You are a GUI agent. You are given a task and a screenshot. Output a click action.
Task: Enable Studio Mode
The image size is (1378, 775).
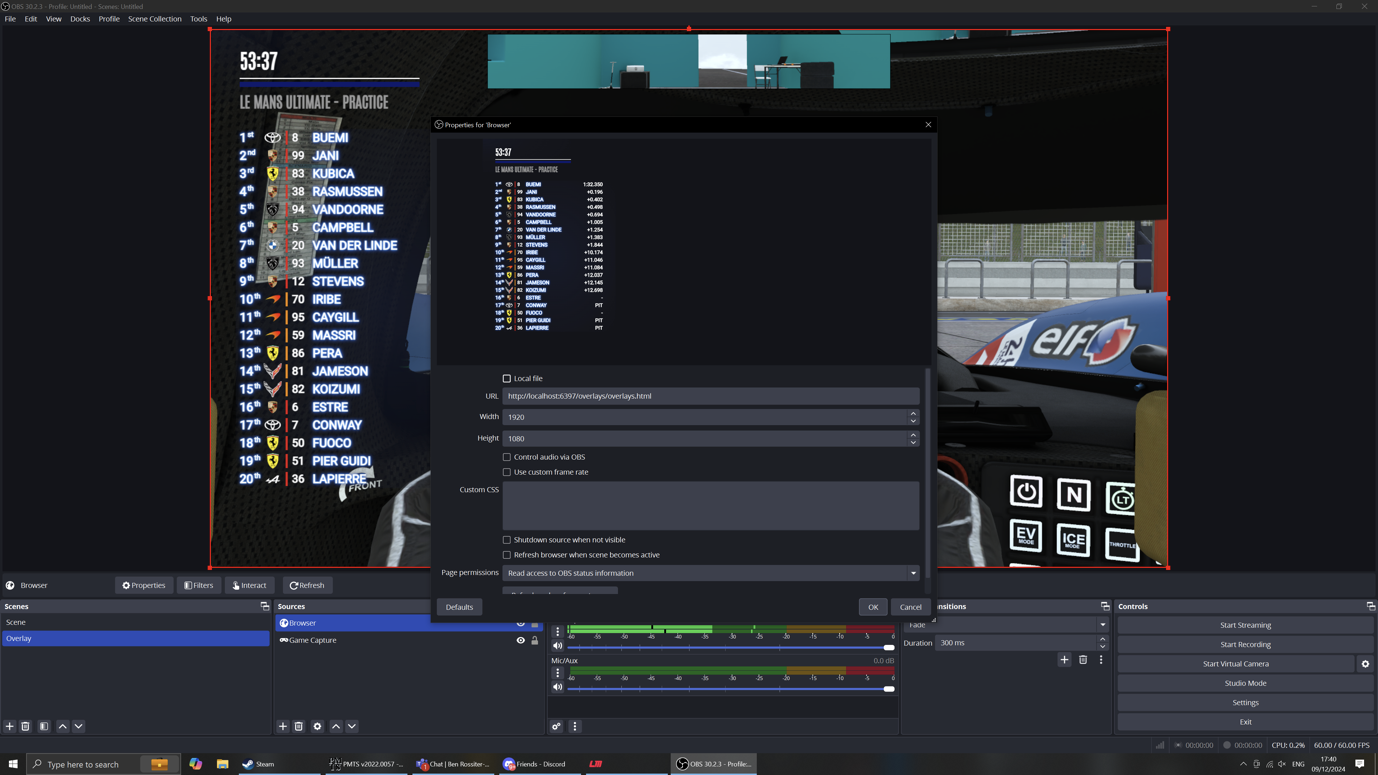(1244, 683)
